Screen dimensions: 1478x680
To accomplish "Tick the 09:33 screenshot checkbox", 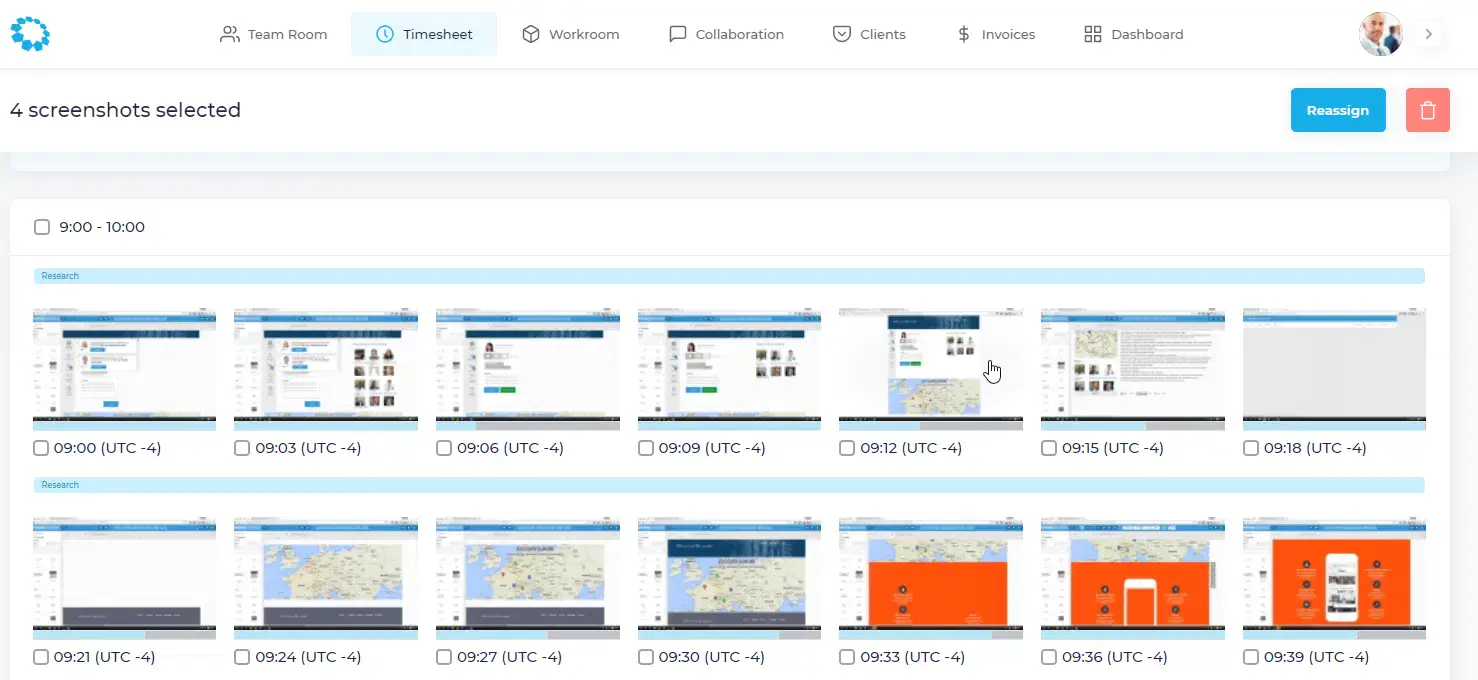I will click(x=847, y=657).
